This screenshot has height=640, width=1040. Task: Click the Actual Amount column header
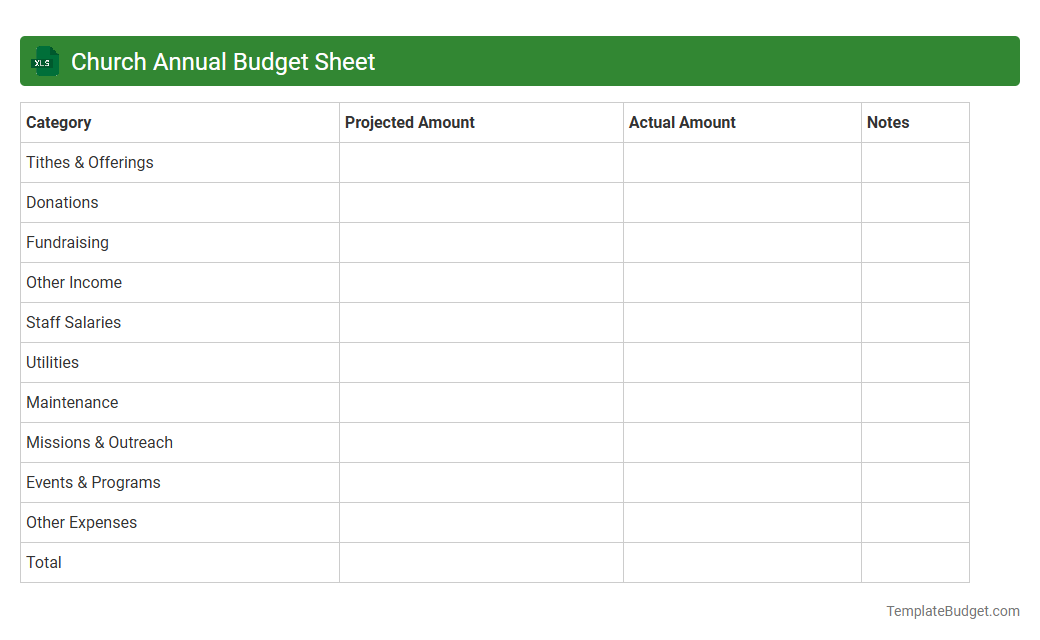coord(683,122)
